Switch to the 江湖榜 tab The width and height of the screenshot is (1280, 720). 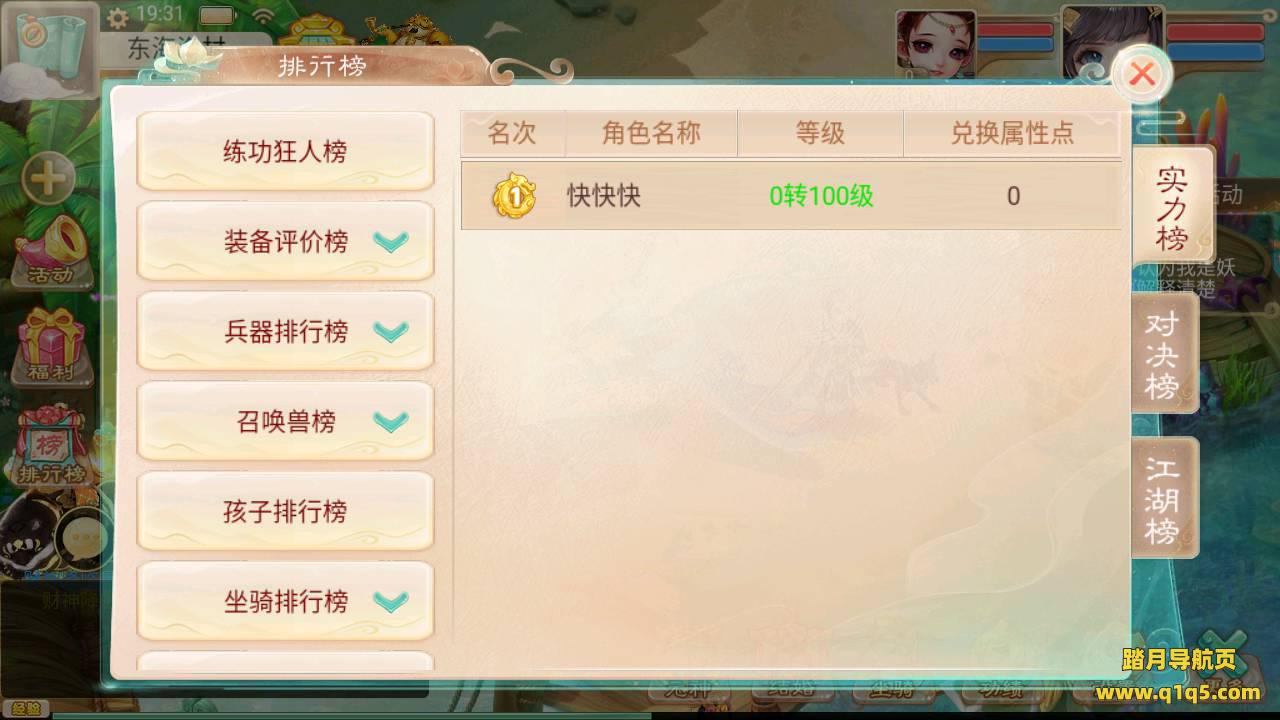point(1164,500)
